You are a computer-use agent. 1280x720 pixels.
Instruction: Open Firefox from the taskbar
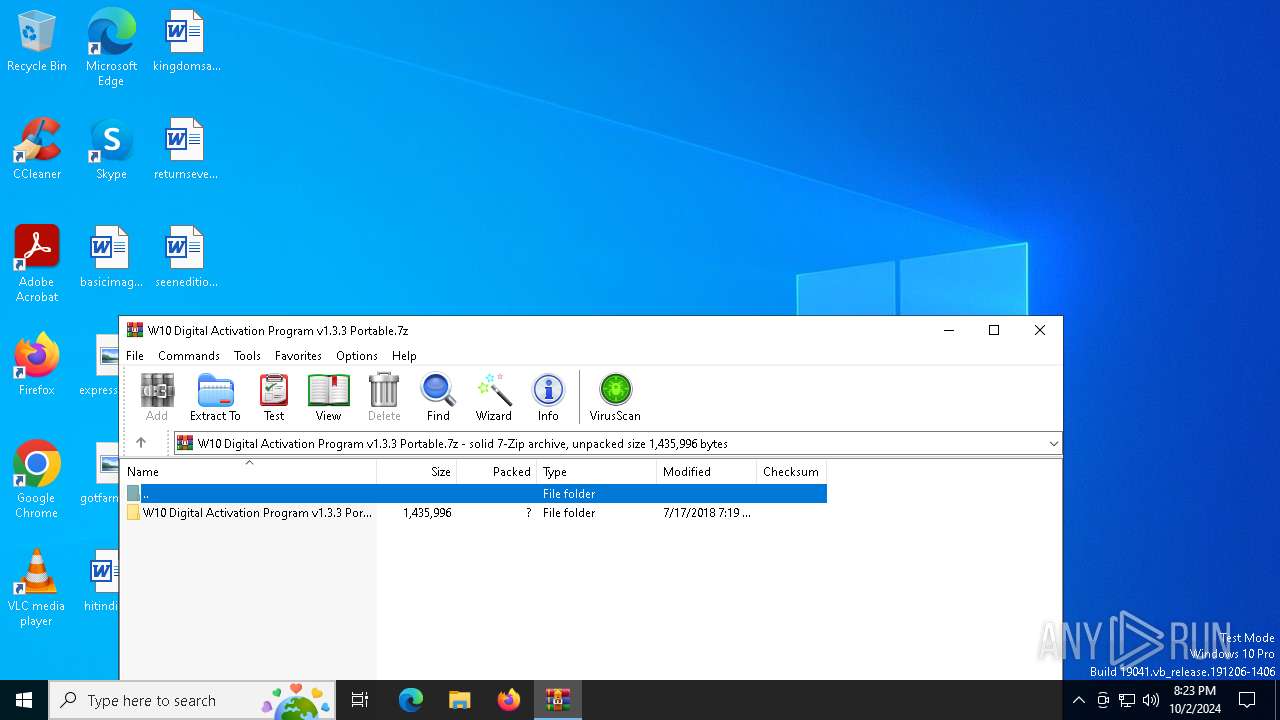pos(509,700)
